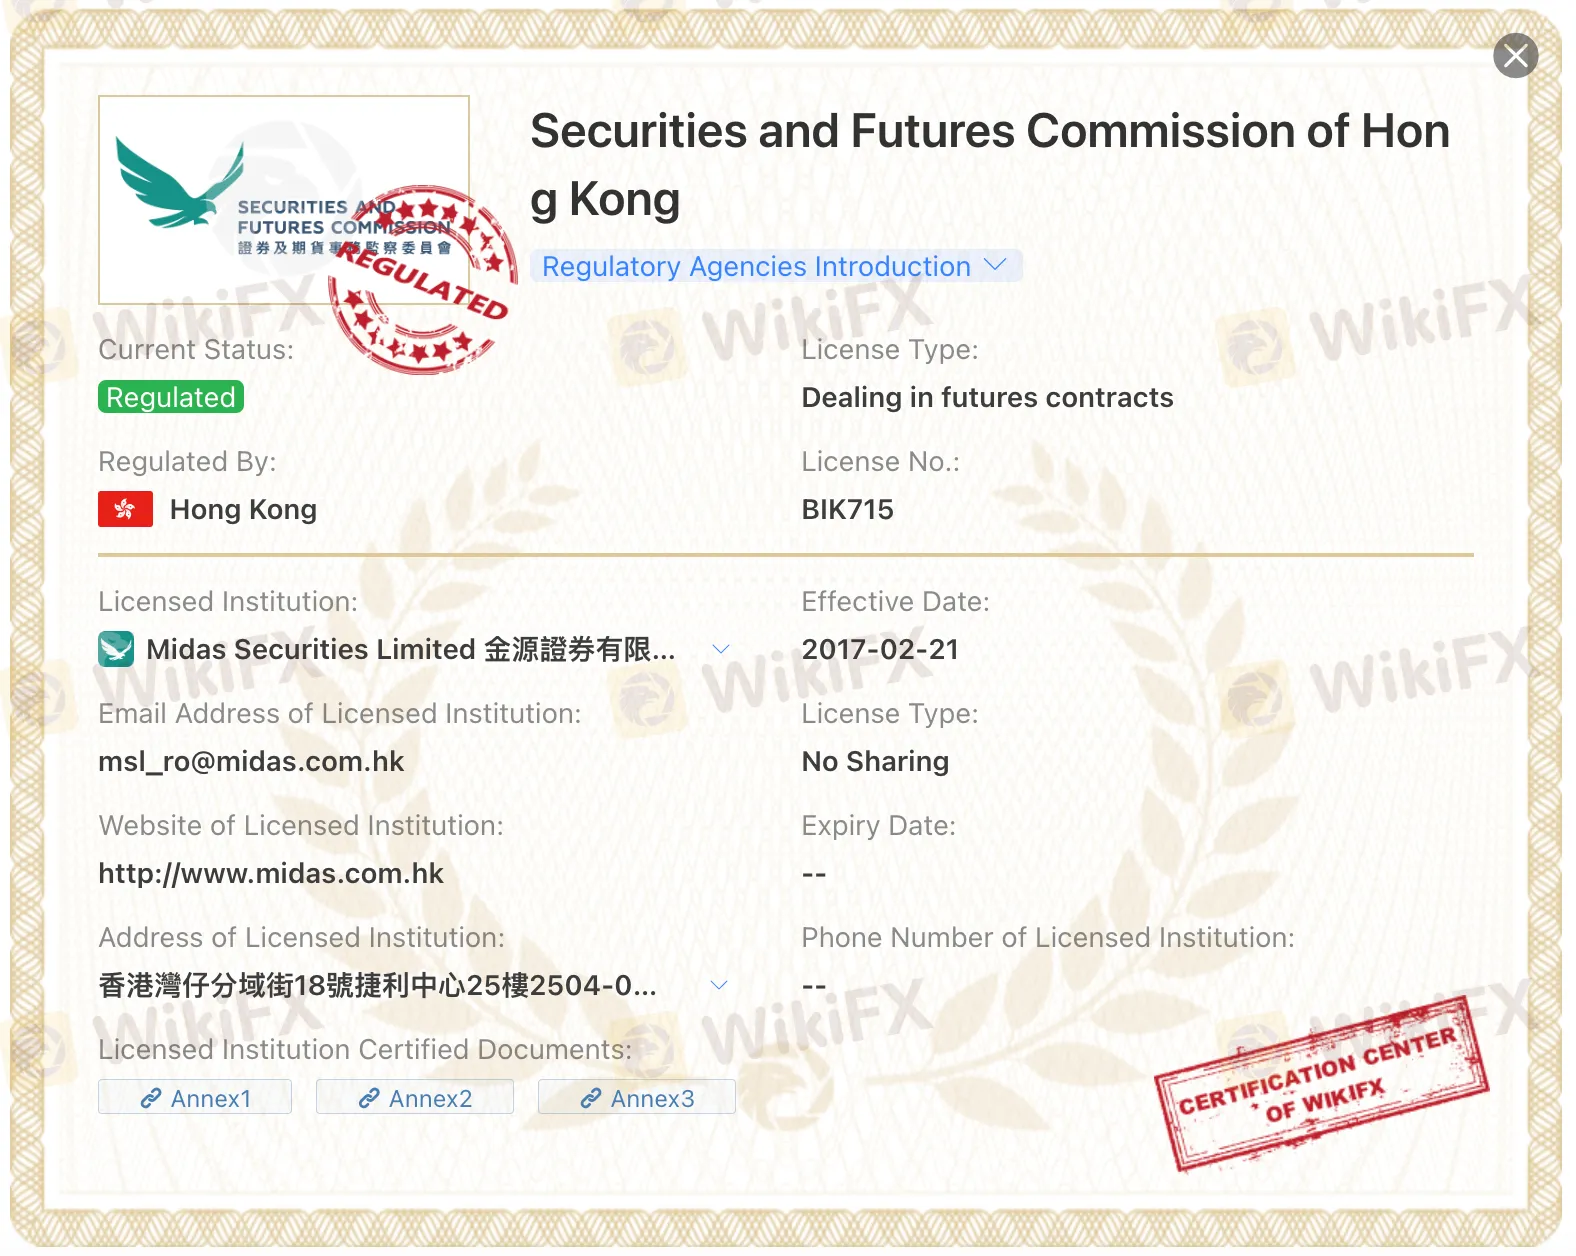
Task: Close the certificate popup
Action: [1515, 56]
